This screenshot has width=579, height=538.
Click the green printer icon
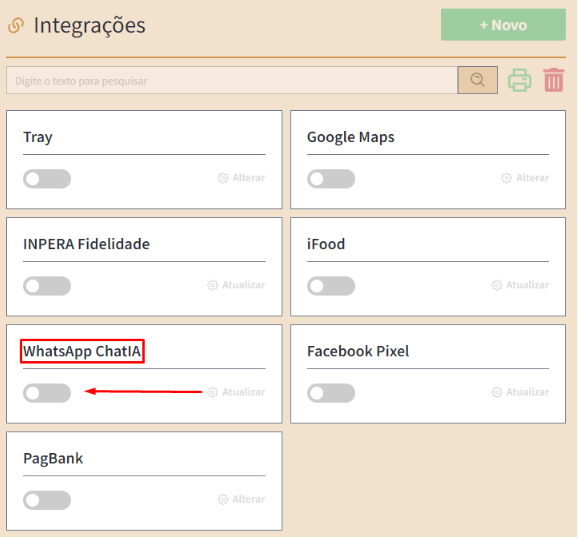520,80
